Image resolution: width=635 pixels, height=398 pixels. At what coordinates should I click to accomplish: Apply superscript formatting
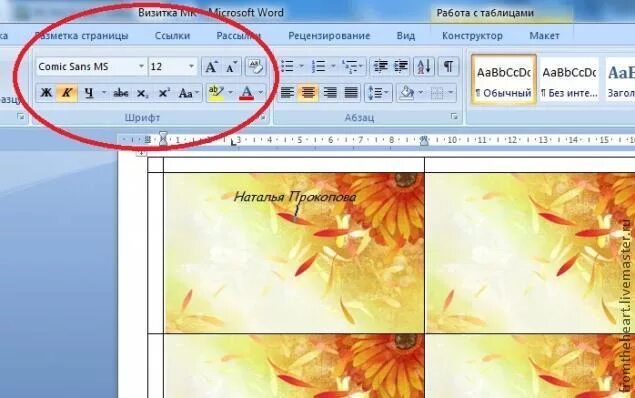pyautogui.click(x=164, y=93)
